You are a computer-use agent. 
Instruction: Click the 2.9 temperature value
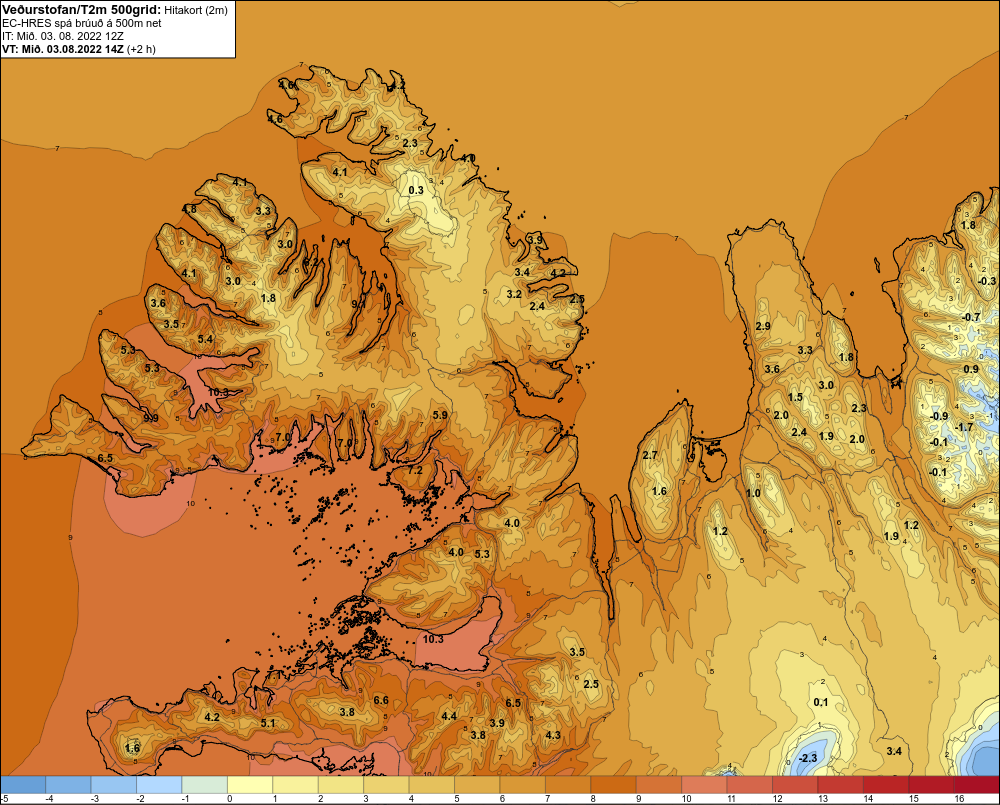763,326
